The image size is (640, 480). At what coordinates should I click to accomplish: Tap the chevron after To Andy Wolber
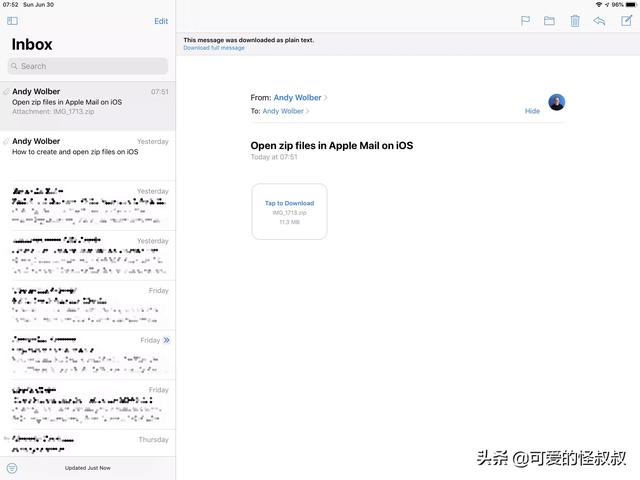307,111
